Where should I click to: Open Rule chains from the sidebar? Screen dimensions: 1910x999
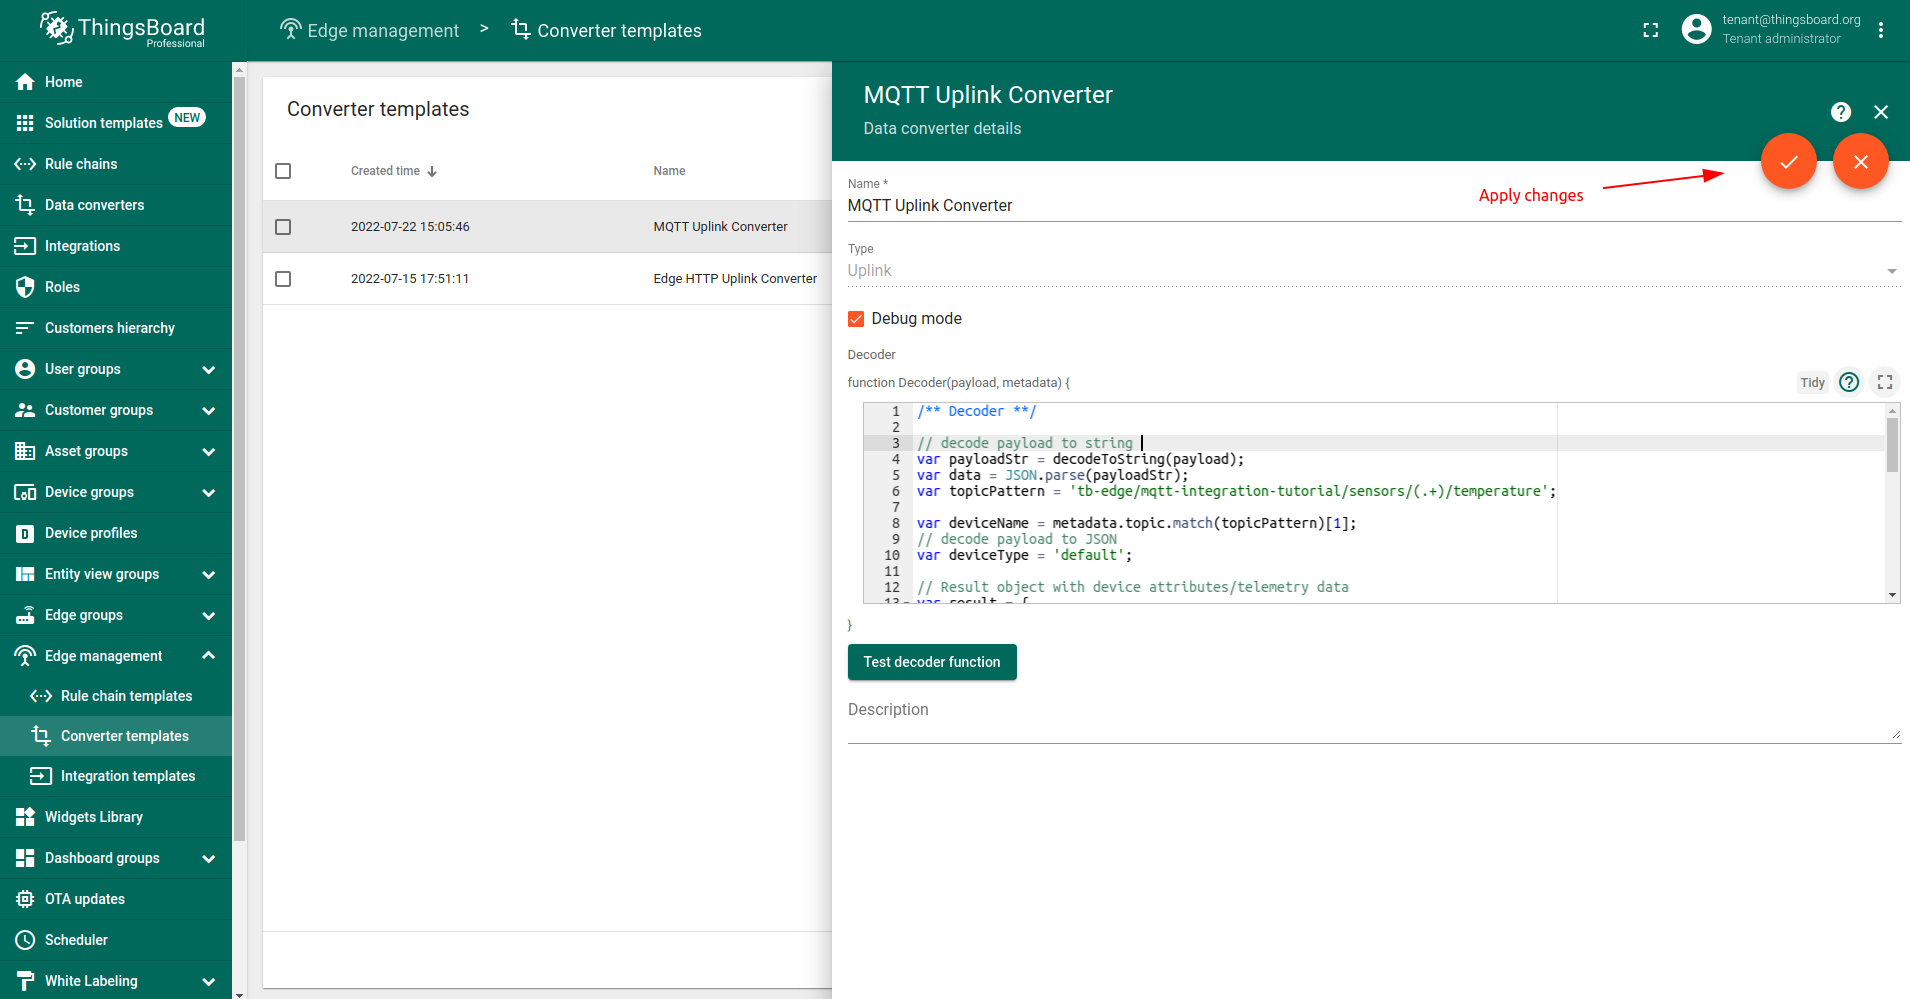[81, 164]
